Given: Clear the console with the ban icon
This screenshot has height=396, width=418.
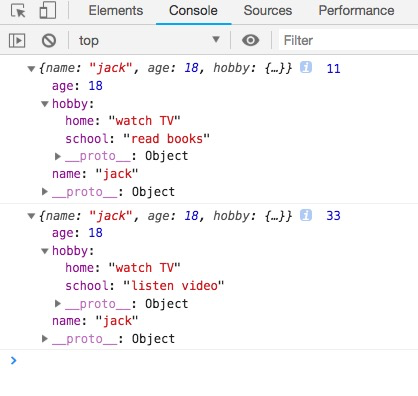Looking at the screenshot, I should pos(49,41).
